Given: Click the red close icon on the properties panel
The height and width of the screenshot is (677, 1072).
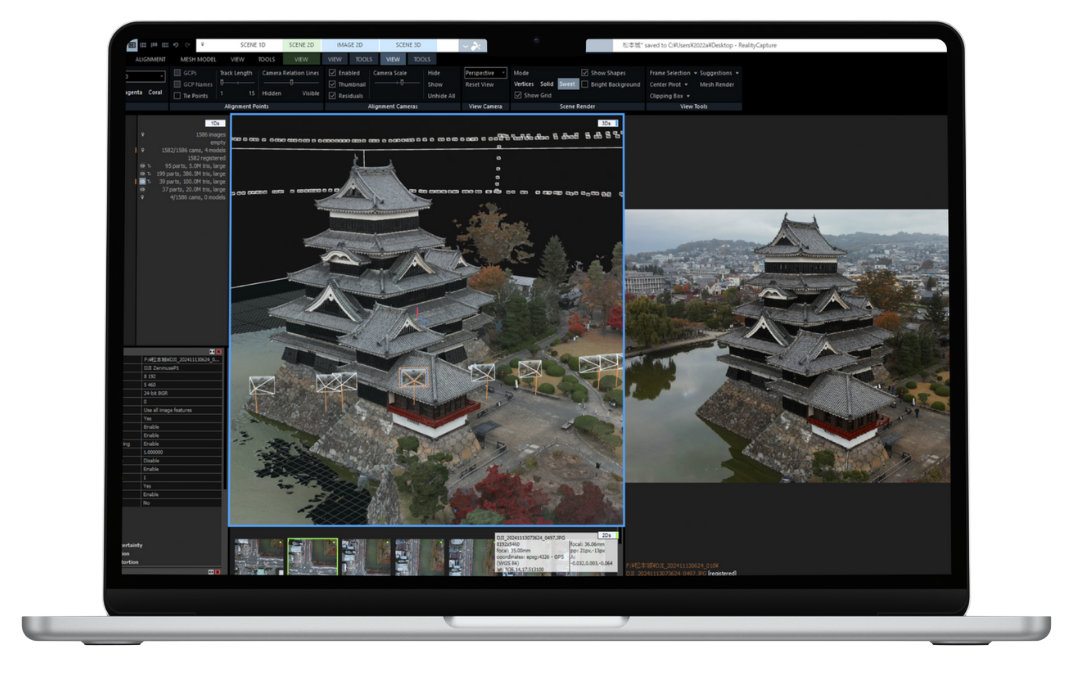Looking at the screenshot, I should (219, 351).
